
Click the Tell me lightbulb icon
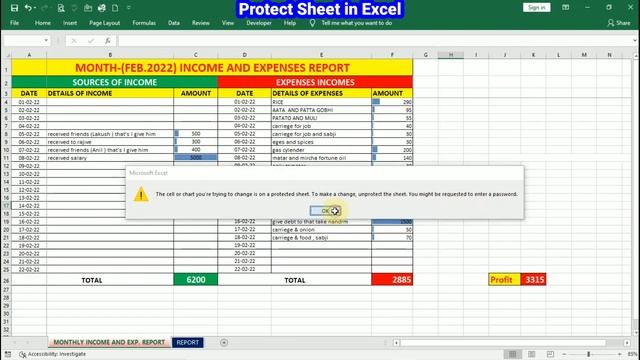pos(312,23)
